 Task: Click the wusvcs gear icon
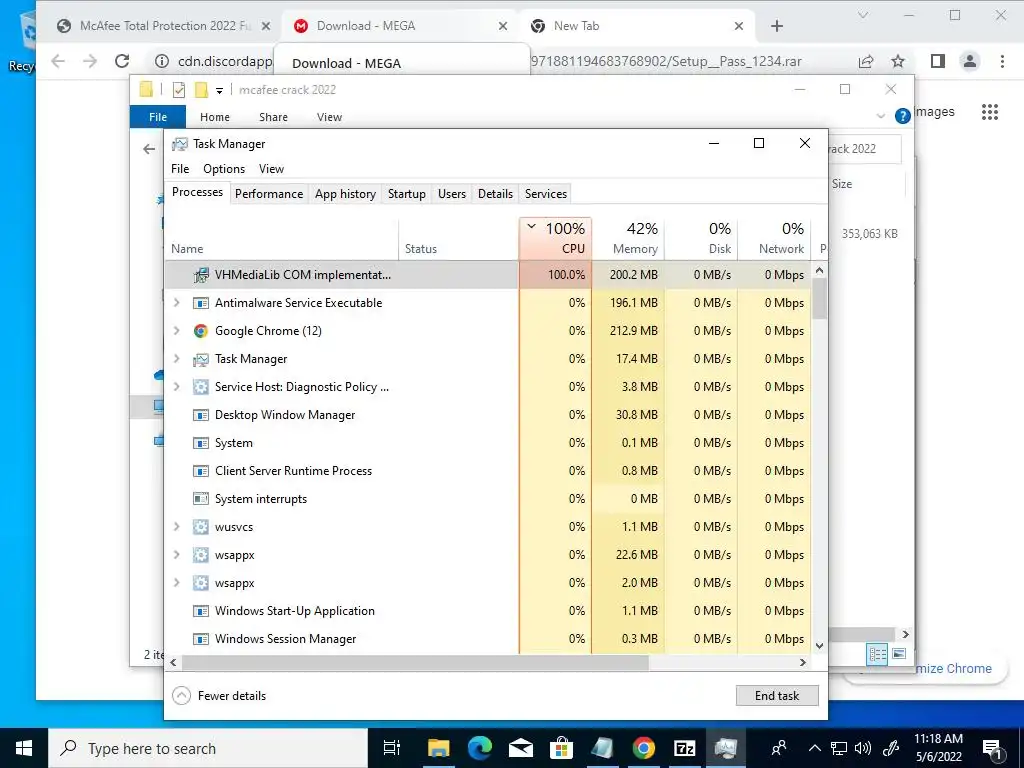pyautogui.click(x=200, y=527)
